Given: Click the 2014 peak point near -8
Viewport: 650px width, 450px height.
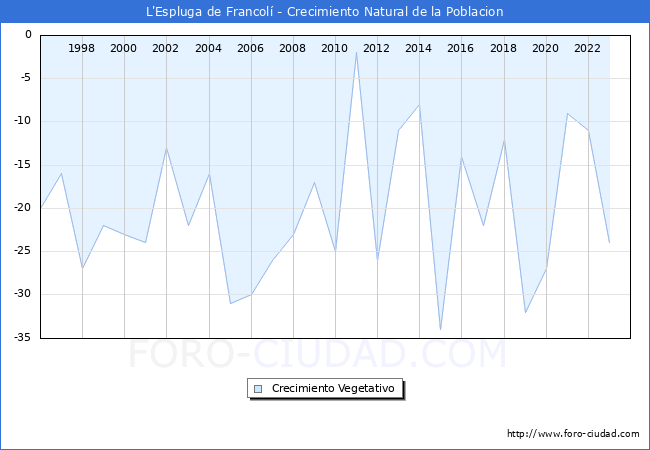Looking at the screenshot, I should click(x=419, y=105).
